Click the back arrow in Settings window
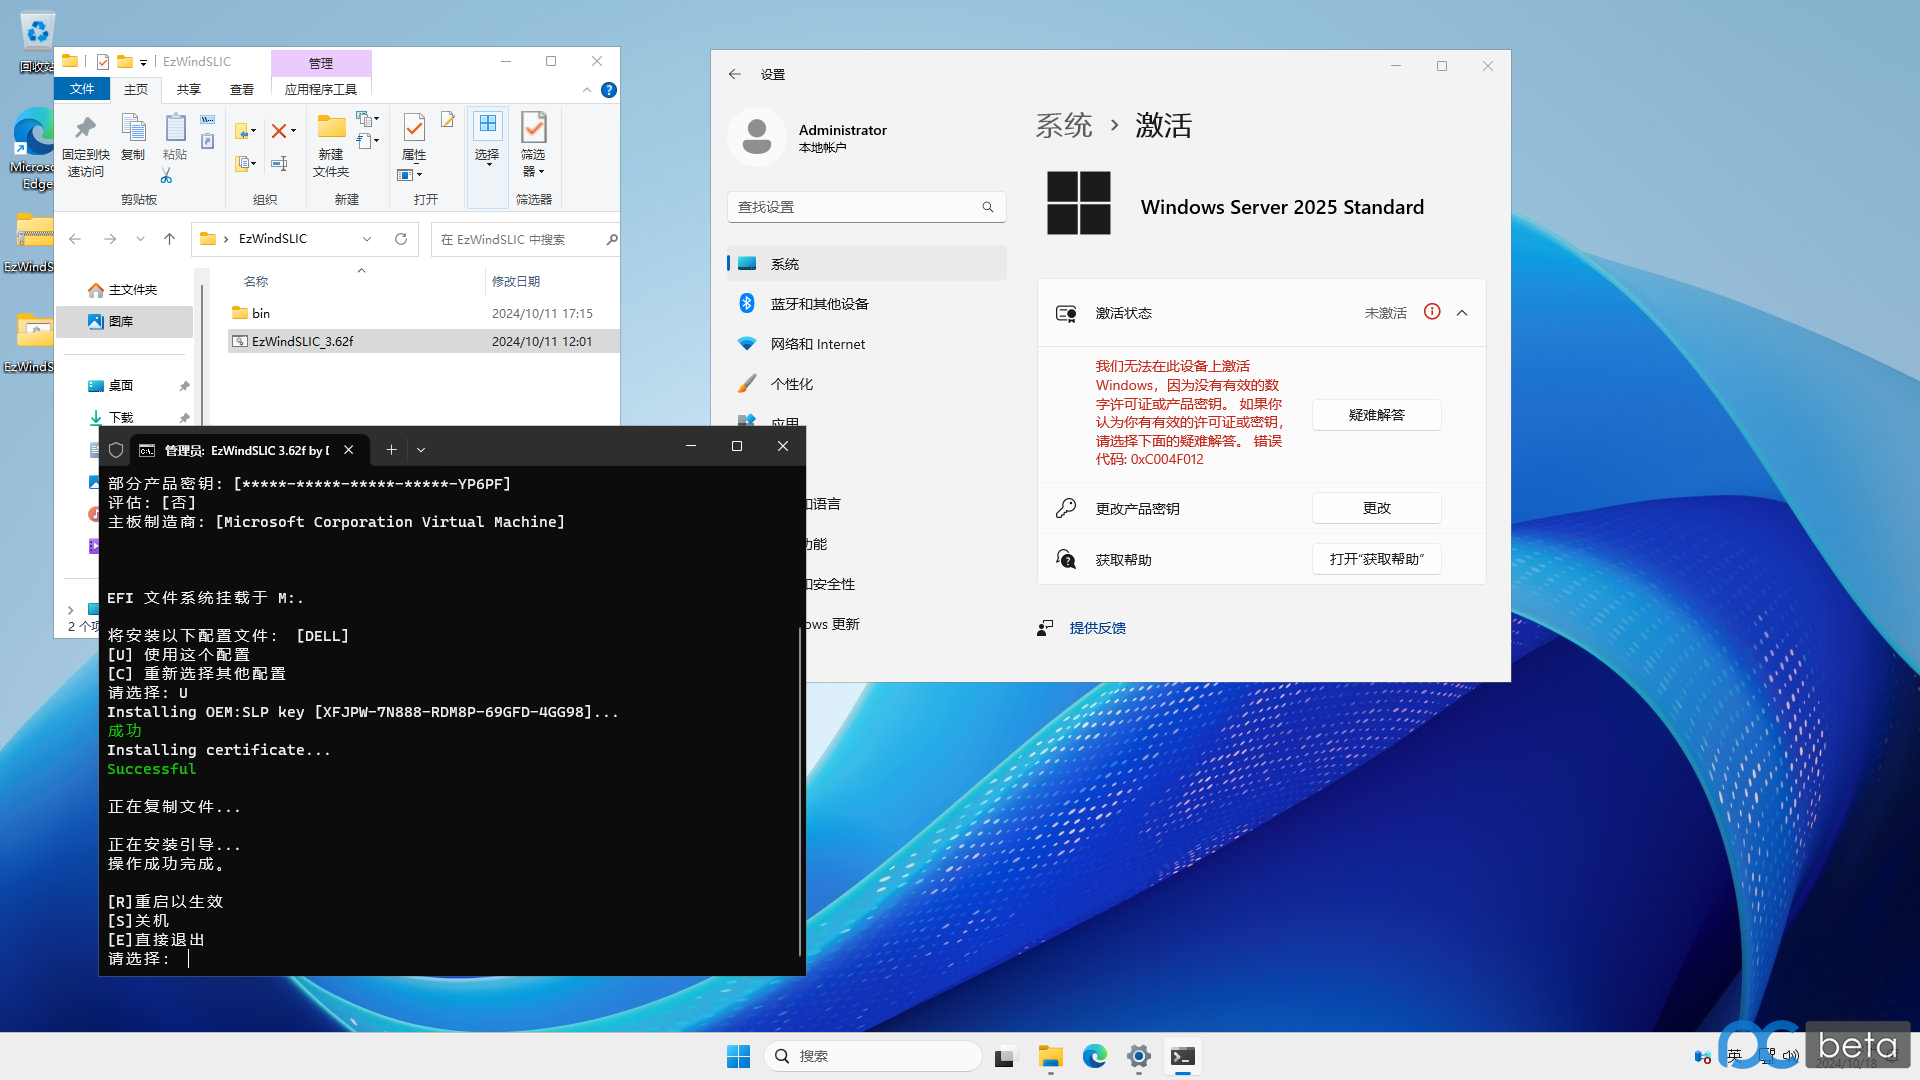The image size is (1920, 1080). tap(735, 74)
